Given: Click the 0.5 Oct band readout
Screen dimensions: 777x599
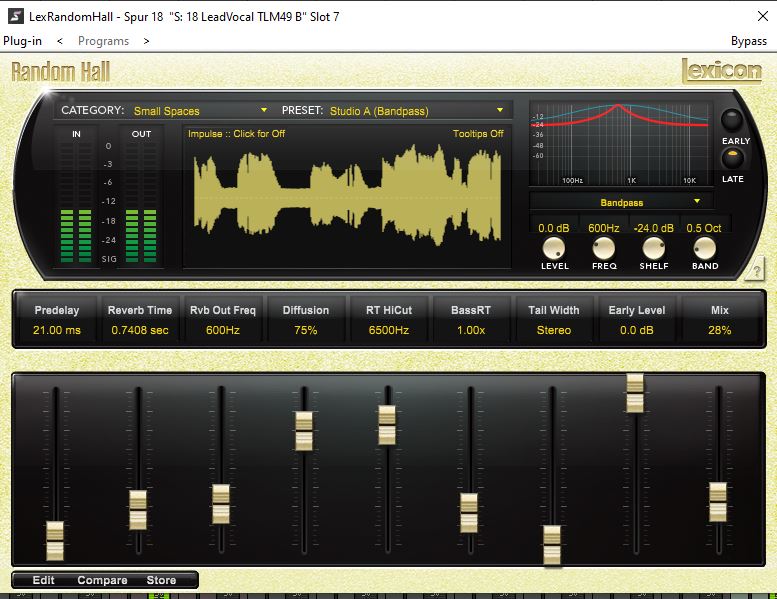Looking at the screenshot, I should pyautogui.click(x=704, y=228).
